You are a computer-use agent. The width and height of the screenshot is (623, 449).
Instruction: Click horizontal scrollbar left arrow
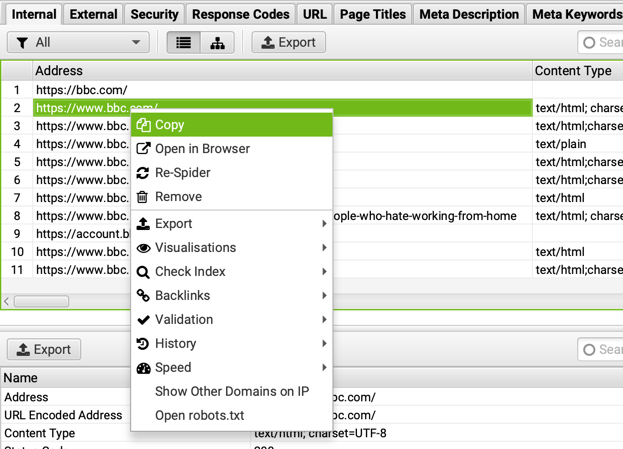(x=6, y=301)
